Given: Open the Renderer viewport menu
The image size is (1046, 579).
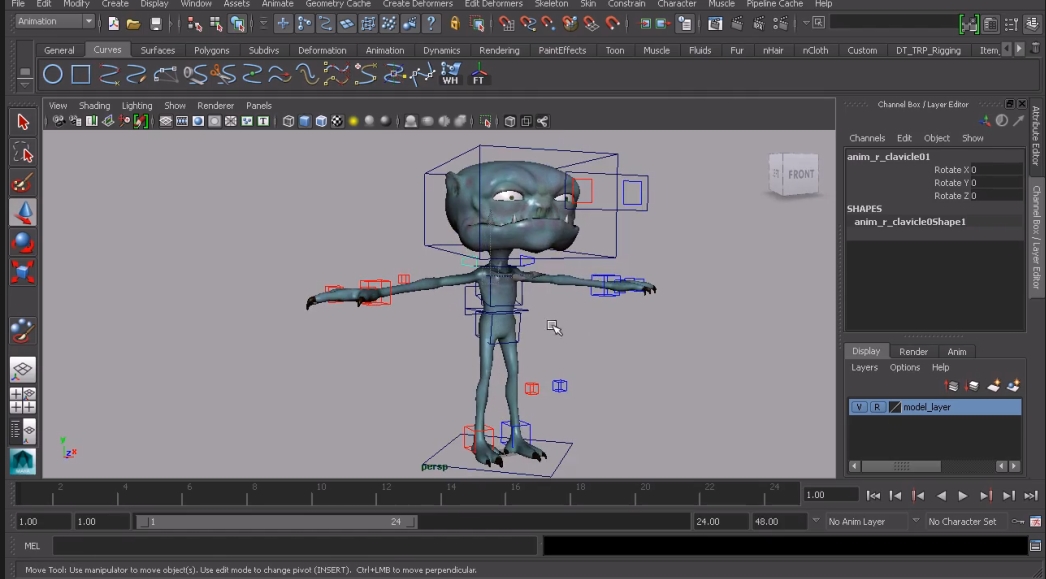Looking at the screenshot, I should click(215, 105).
